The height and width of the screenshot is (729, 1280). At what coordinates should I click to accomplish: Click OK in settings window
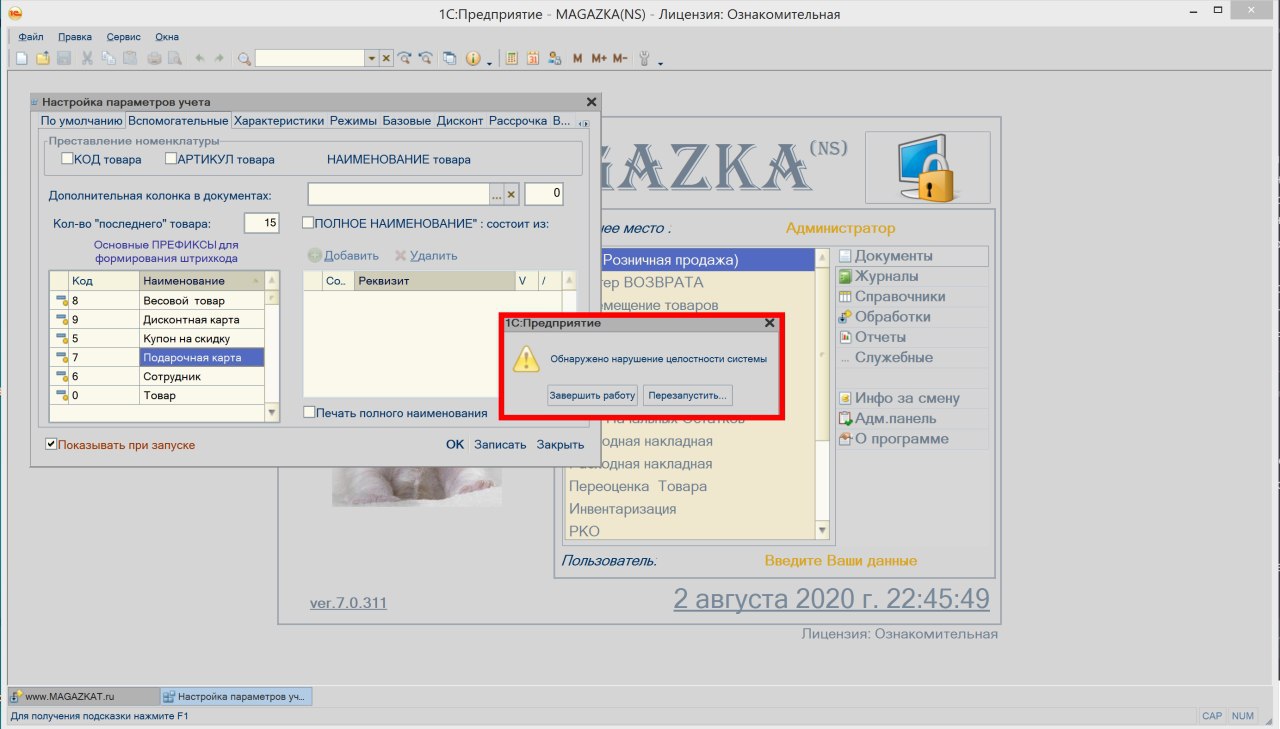(455, 445)
